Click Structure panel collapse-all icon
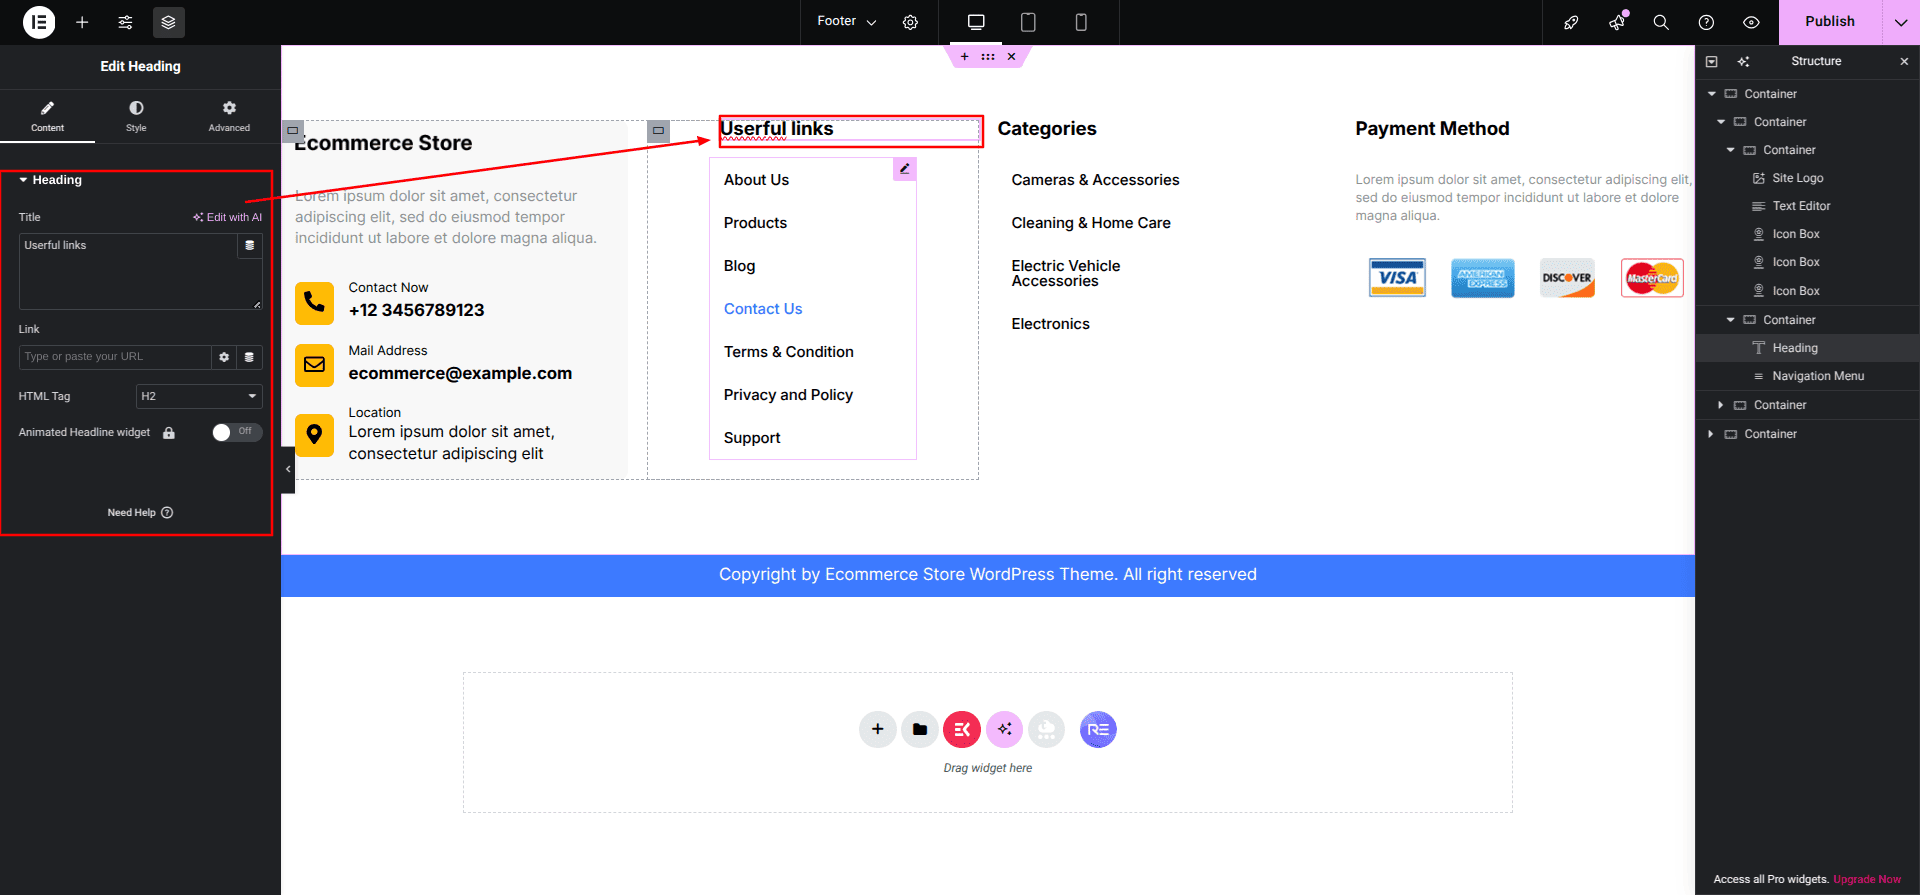Viewport: 1920px width, 895px height. [1711, 61]
